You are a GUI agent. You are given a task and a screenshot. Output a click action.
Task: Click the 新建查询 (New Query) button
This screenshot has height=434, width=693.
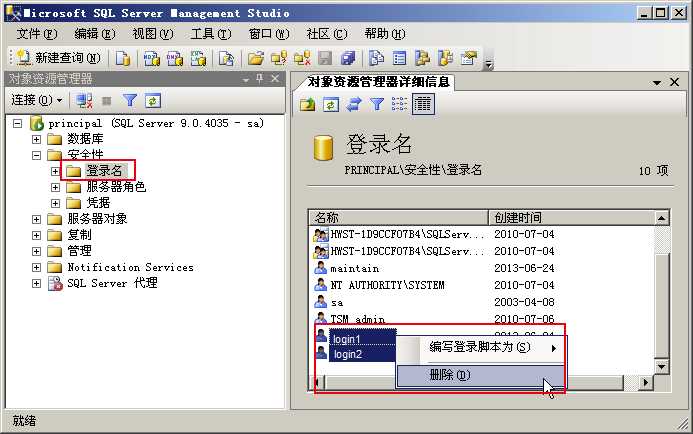(59, 58)
